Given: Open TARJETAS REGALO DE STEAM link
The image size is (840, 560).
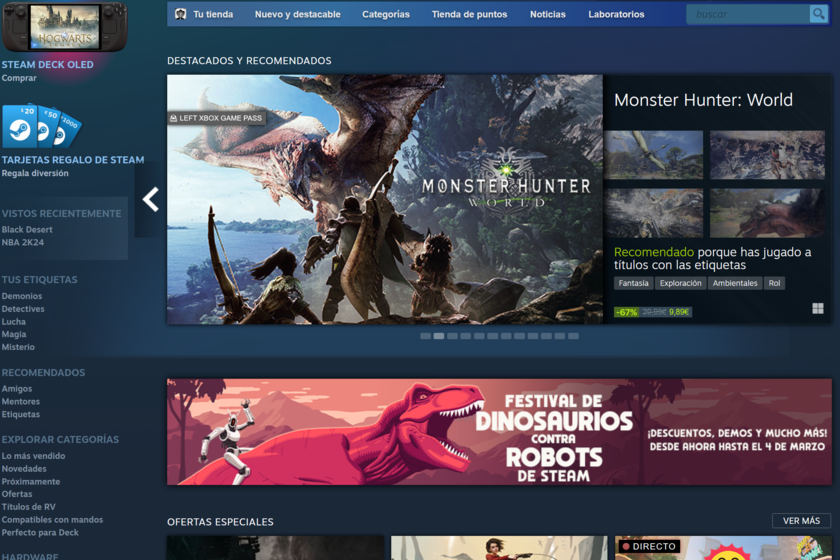Looking at the screenshot, I should (x=73, y=160).
